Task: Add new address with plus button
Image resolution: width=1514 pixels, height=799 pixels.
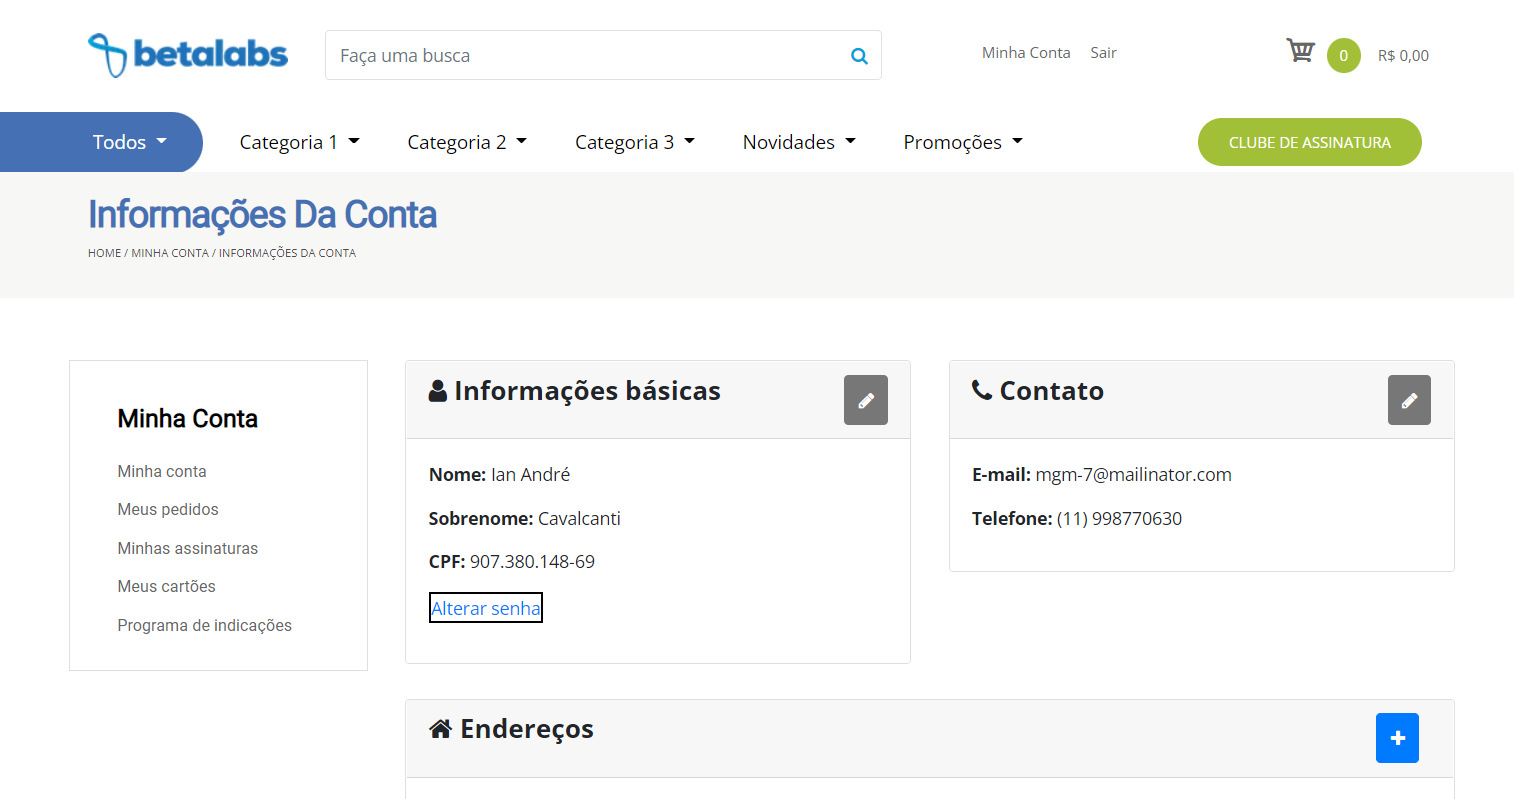Action: point(1397,738)
